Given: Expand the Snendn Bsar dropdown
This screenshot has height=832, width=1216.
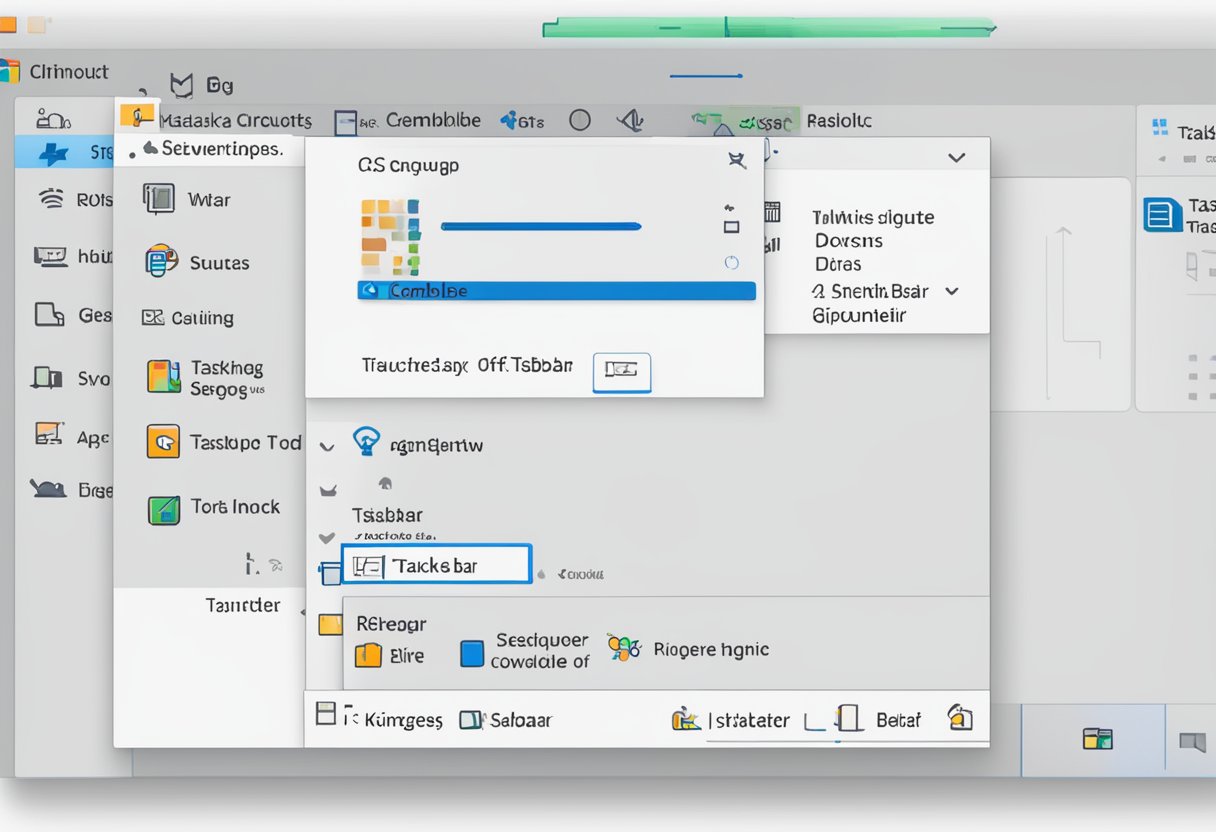Looking at the screenshot, I should coord(951,291).
